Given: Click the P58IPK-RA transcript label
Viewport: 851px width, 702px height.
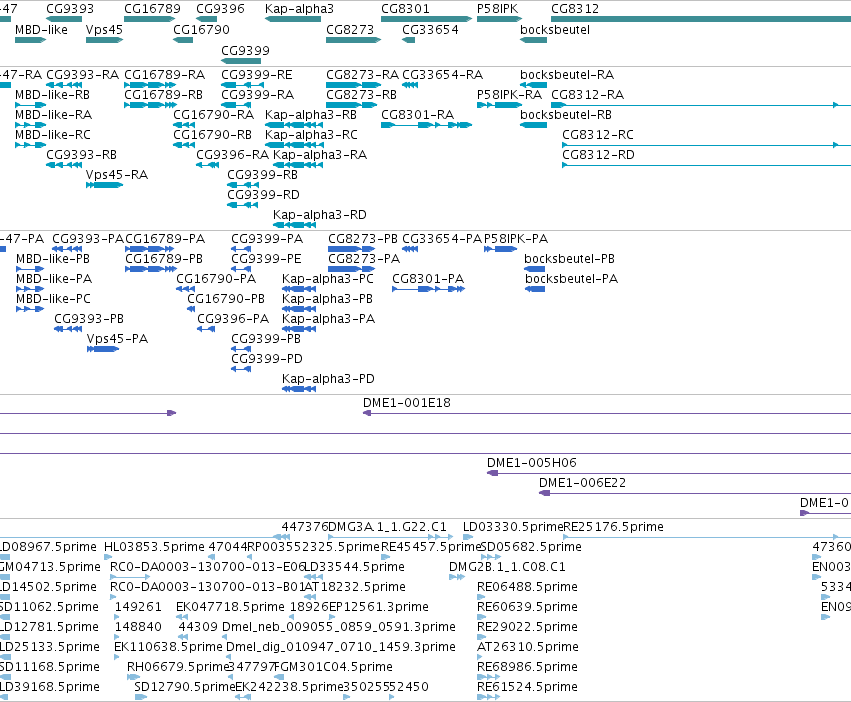Looking at the screenshot, I should 509,94.
